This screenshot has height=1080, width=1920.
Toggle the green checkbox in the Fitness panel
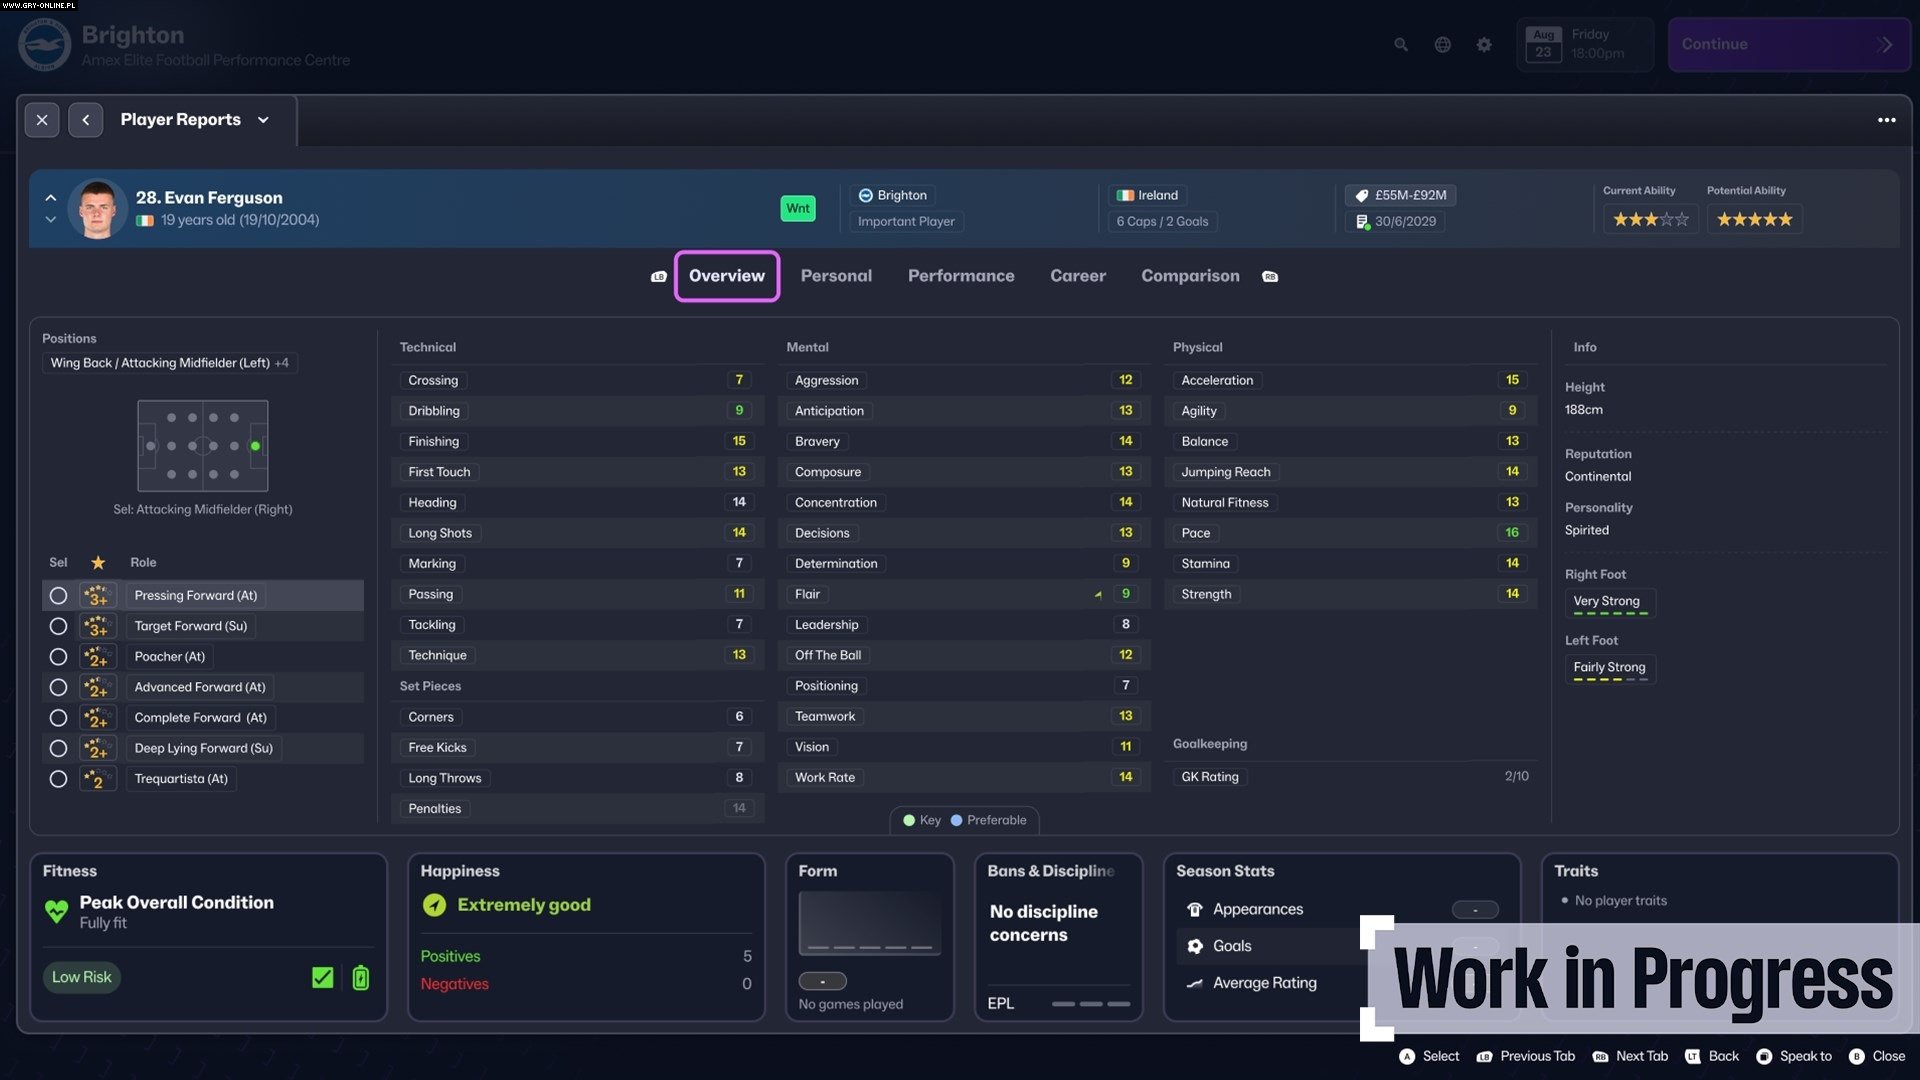point(321,977)
